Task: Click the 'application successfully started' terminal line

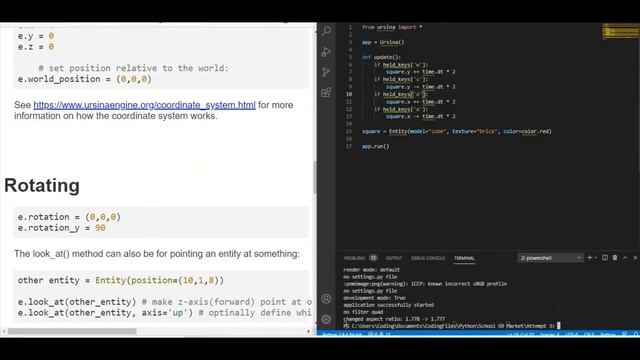Action: click(x=389, y=305)
